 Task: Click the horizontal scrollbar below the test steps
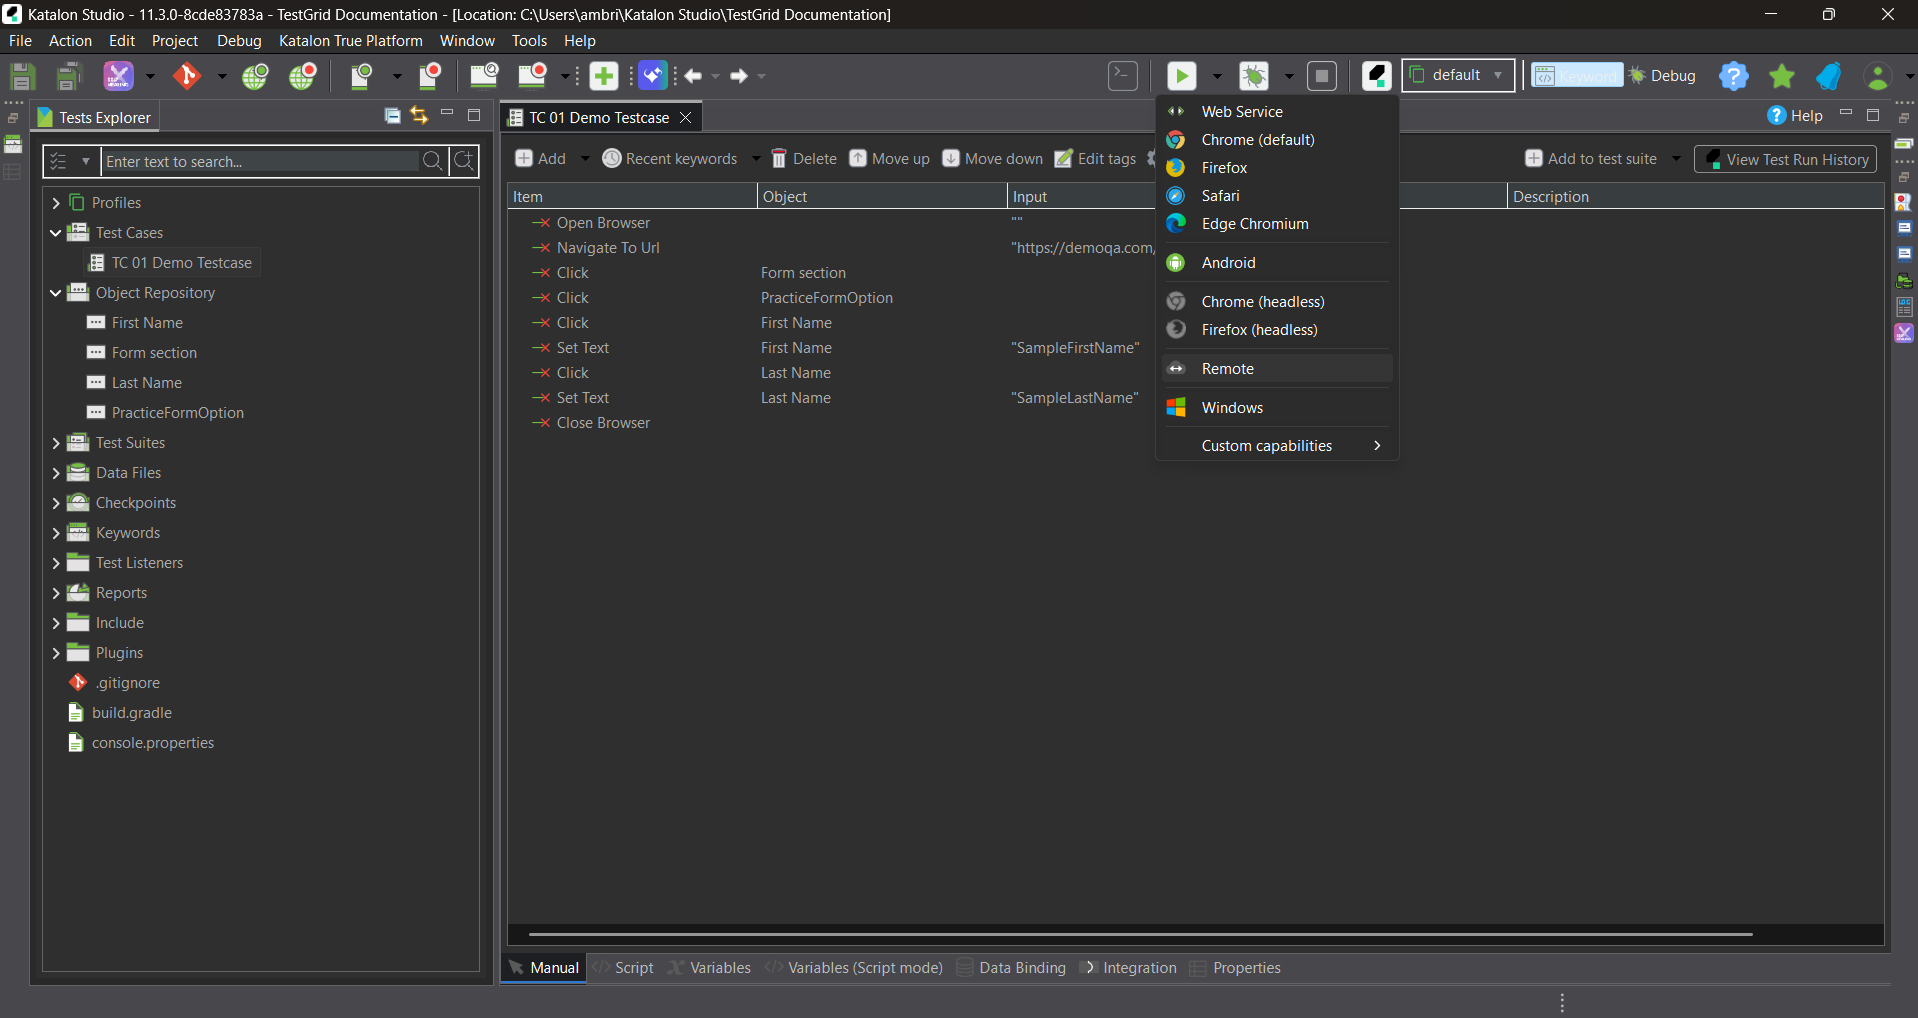click(1140, 934)
